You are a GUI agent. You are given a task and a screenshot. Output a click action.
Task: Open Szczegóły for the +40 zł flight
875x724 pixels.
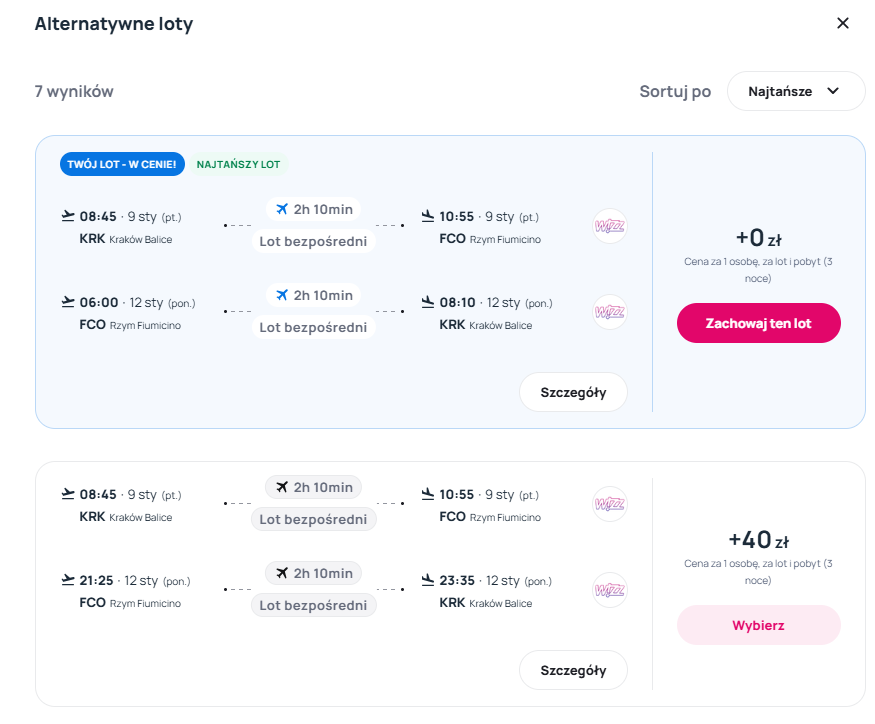pos(573,670)
